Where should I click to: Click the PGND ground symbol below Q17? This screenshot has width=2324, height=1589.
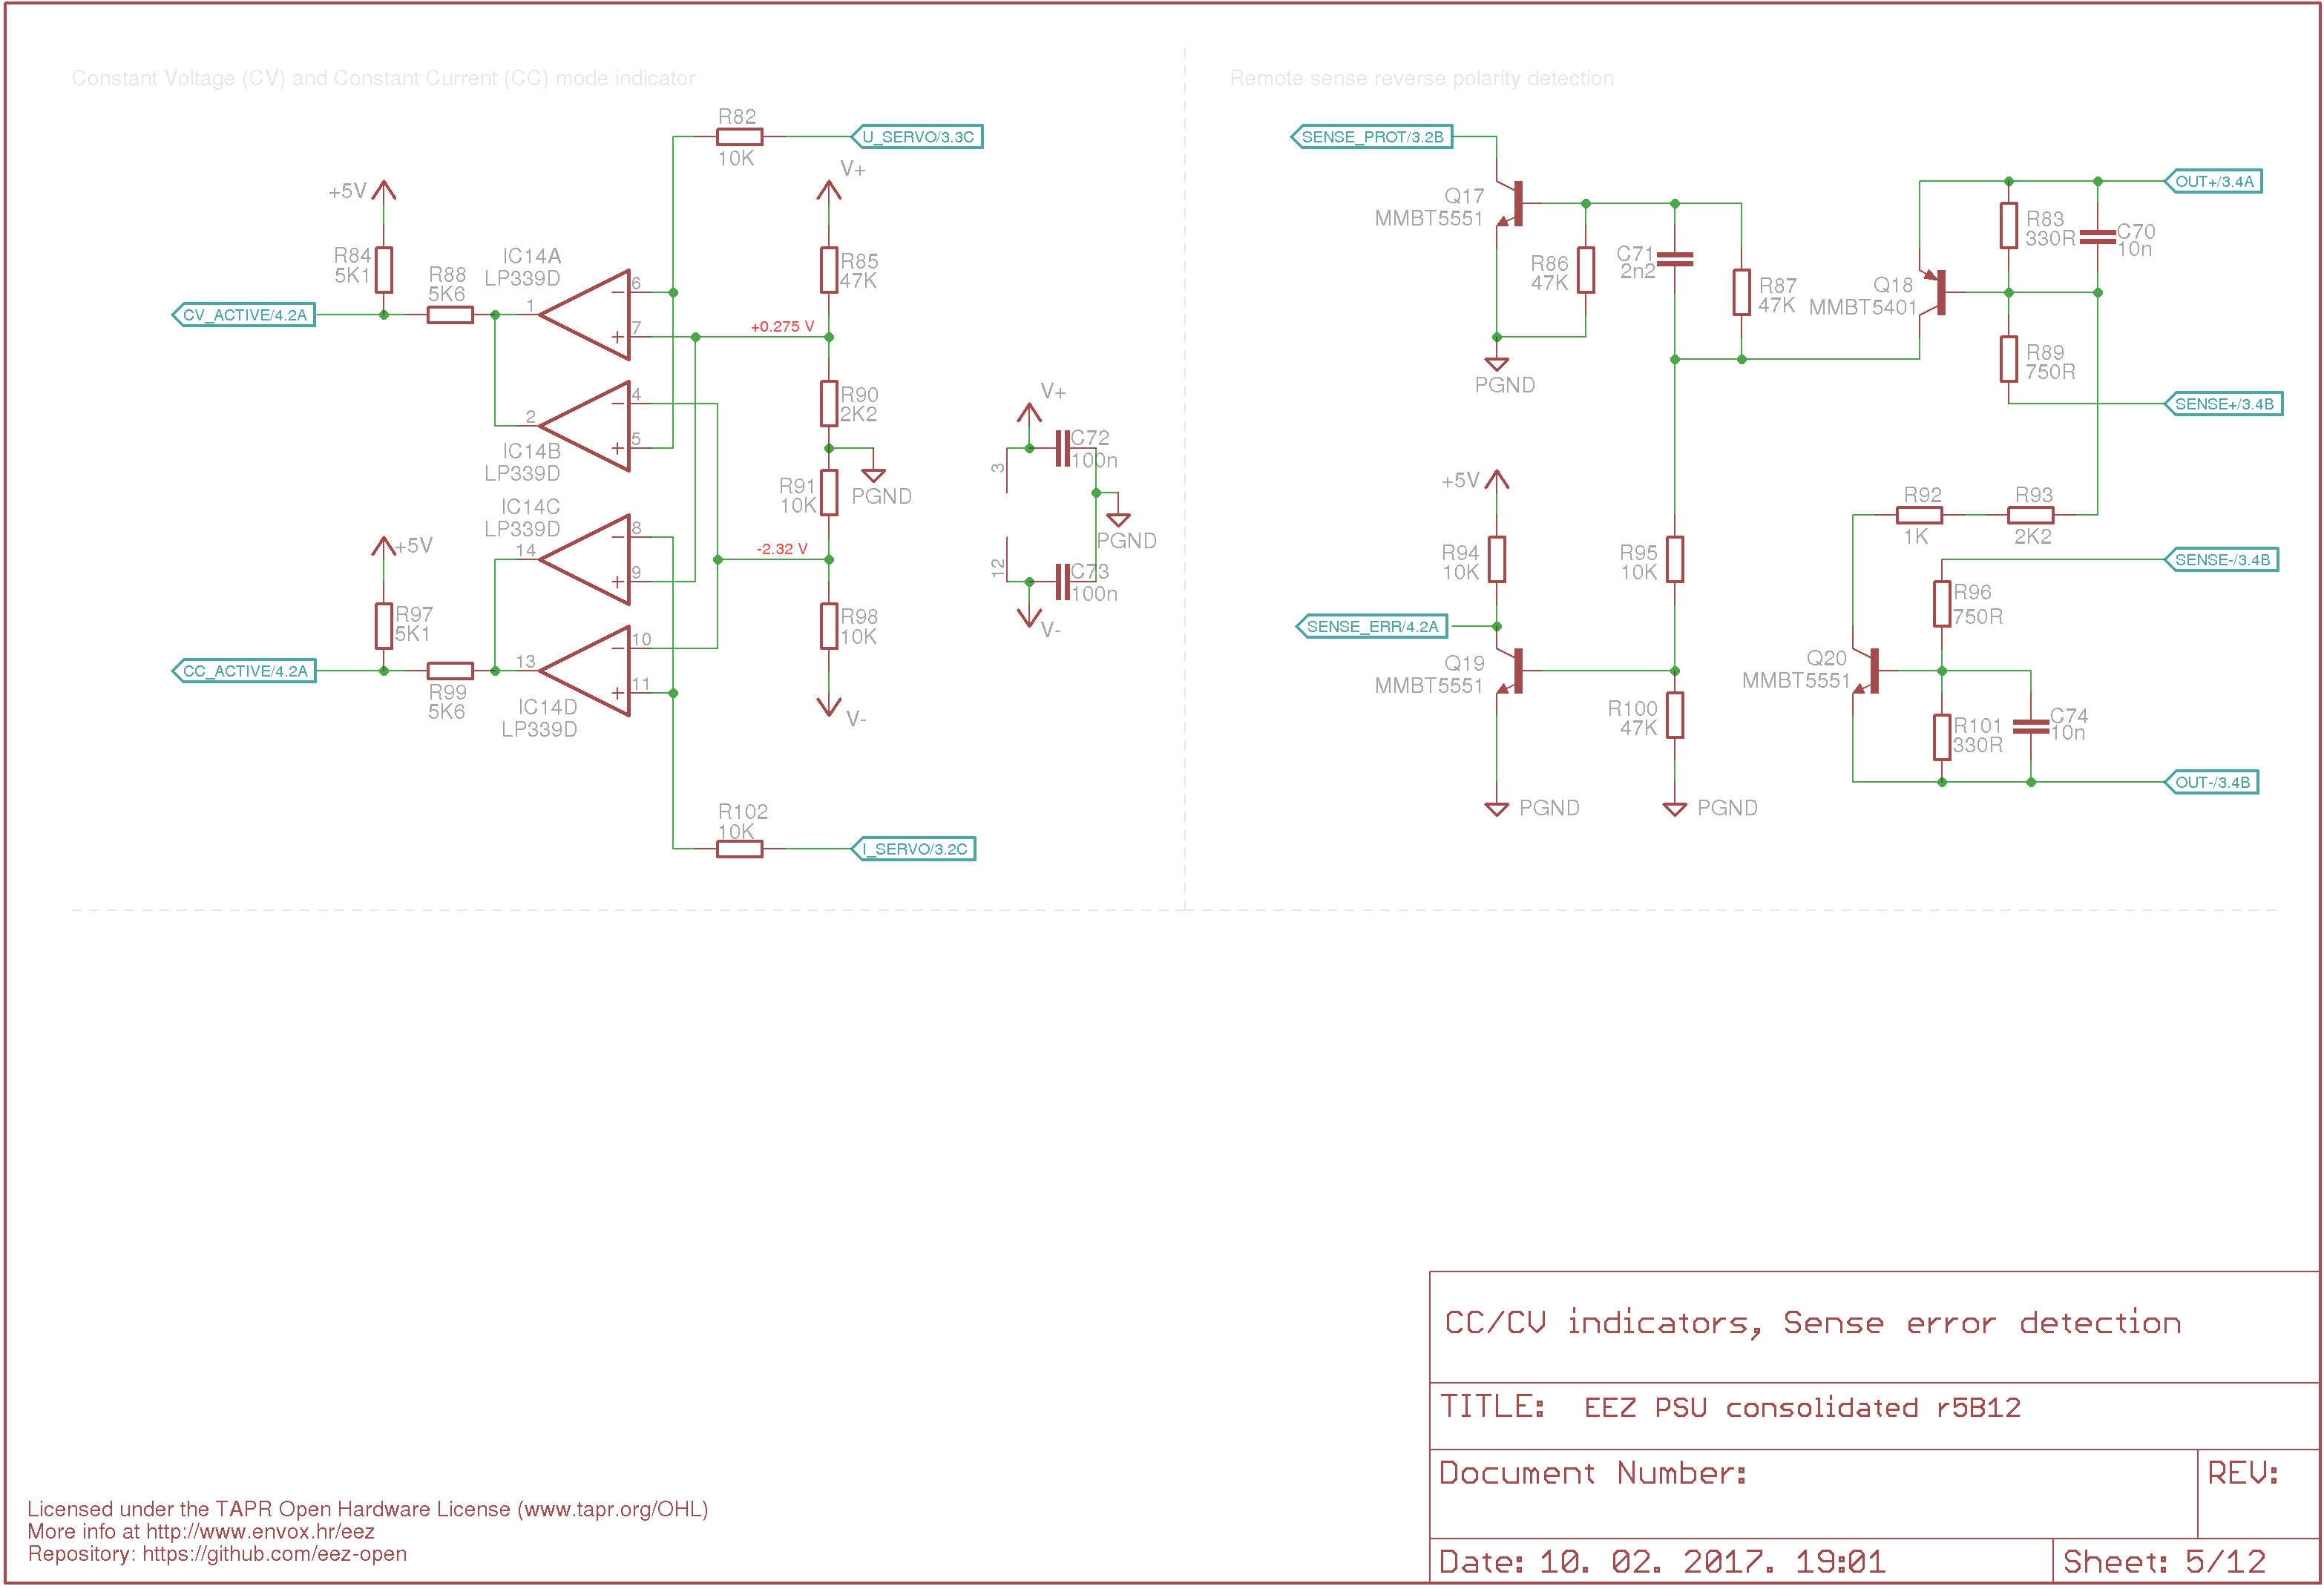1497,364
